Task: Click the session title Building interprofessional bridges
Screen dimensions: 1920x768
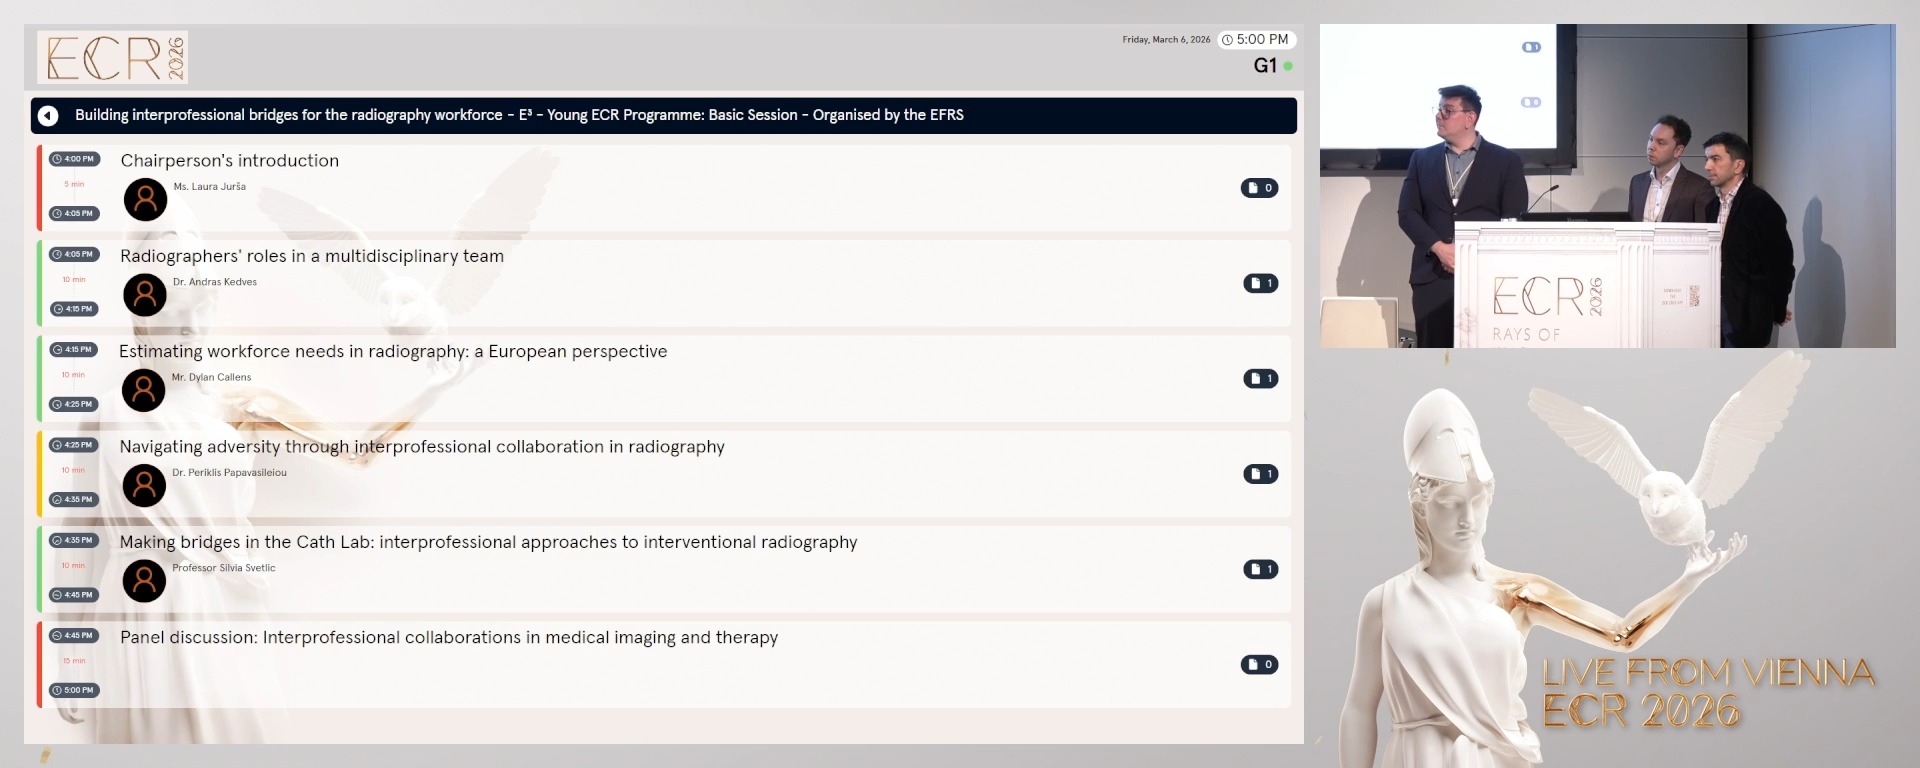Action: [519, 115]
